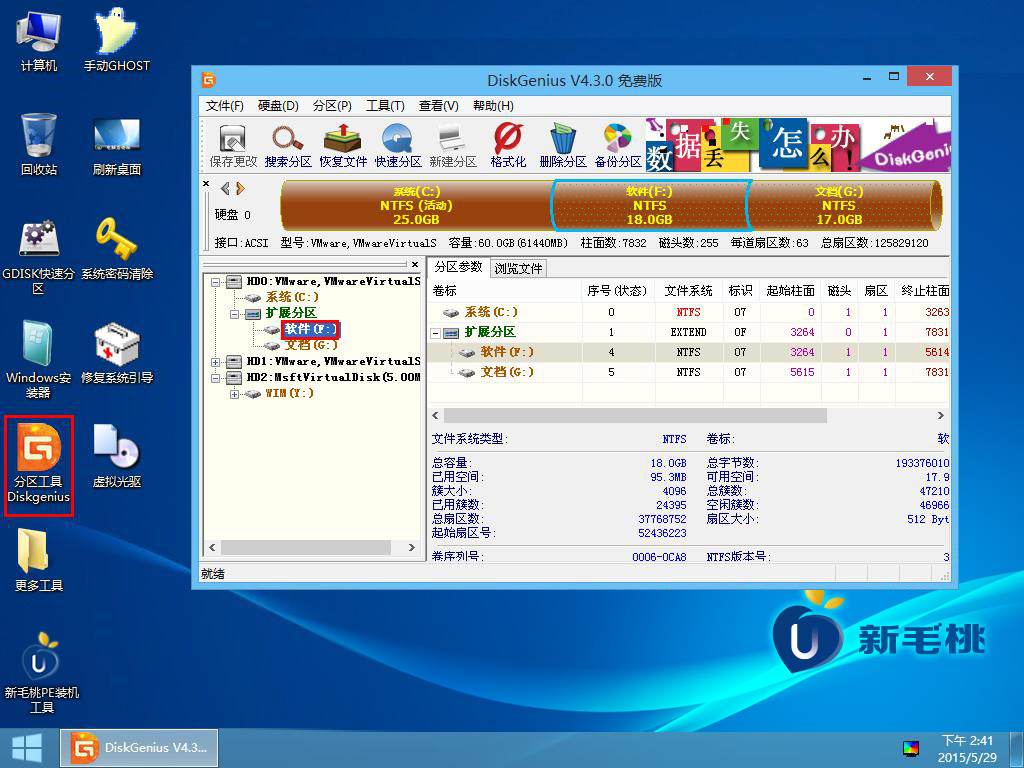Go to the previous disk with the grey arrow
Image resolution: width=1024 pixels, height=768 pixels.
225,189
